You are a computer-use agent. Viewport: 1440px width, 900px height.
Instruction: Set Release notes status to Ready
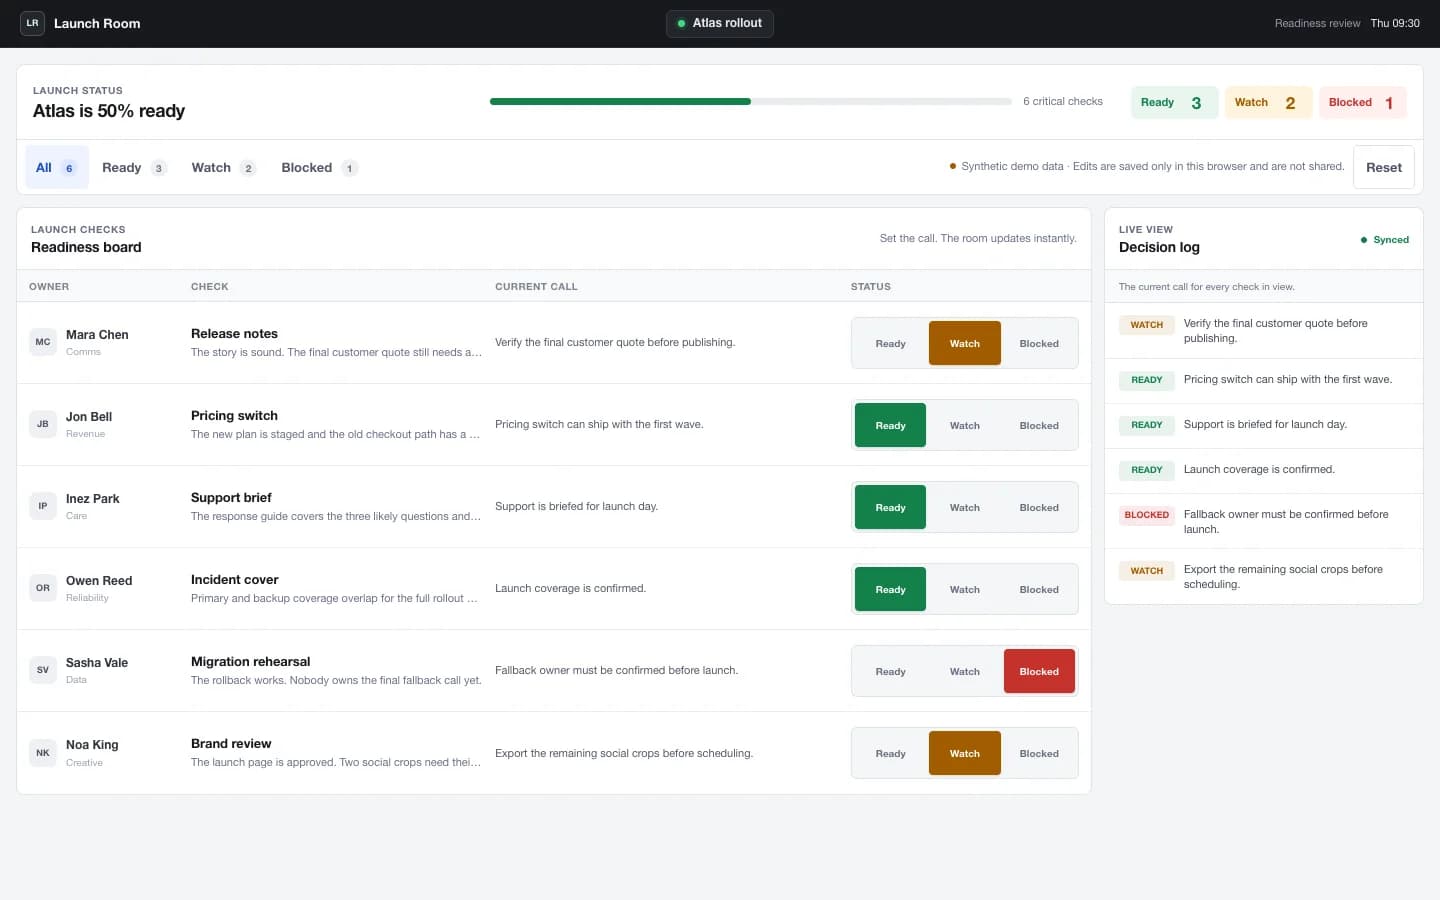890,343
